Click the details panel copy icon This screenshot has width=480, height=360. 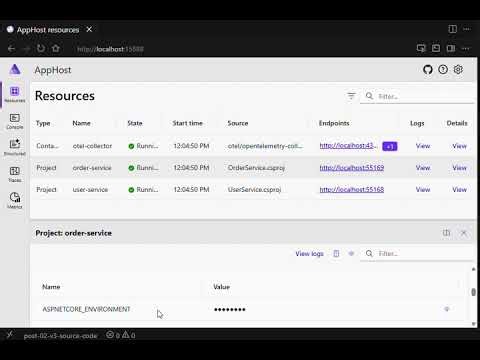(x=336, y=254)
